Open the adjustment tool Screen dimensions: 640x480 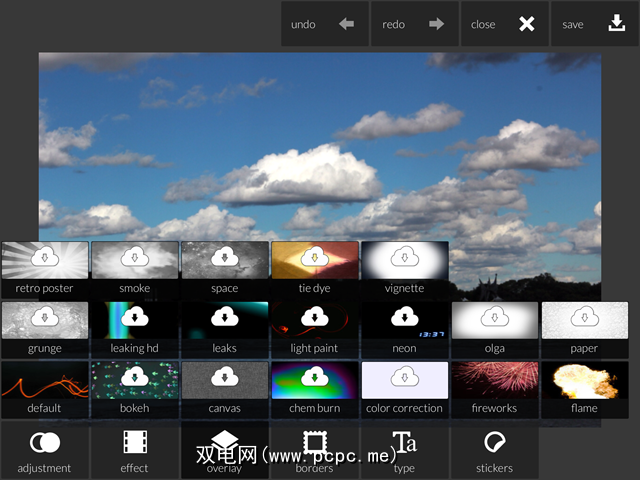click(44, 450)
